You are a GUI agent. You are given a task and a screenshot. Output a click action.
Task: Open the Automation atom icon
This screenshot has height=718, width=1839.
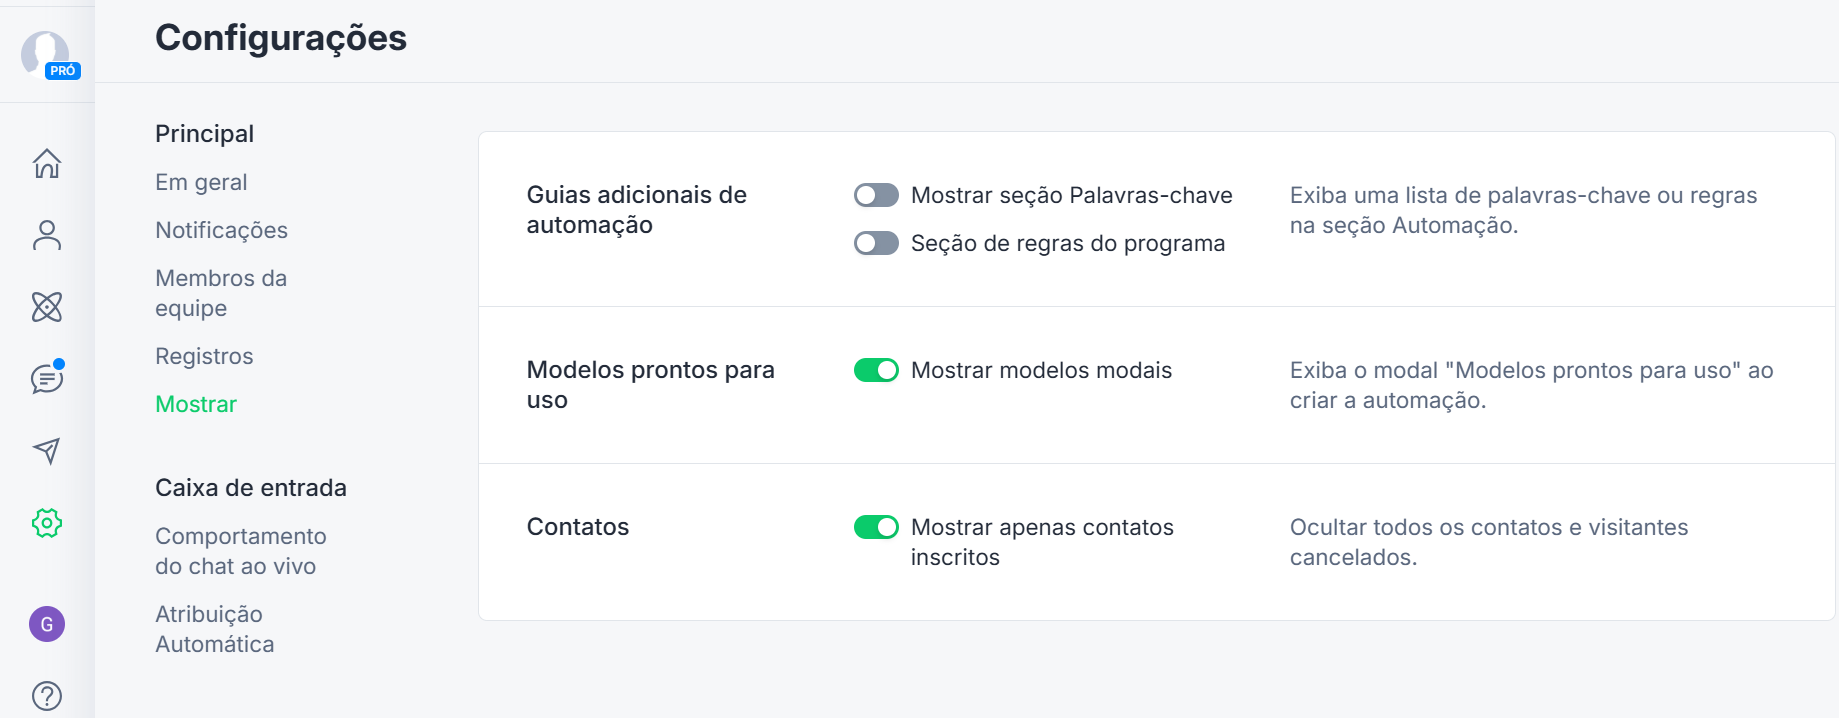tap(47, 307)
